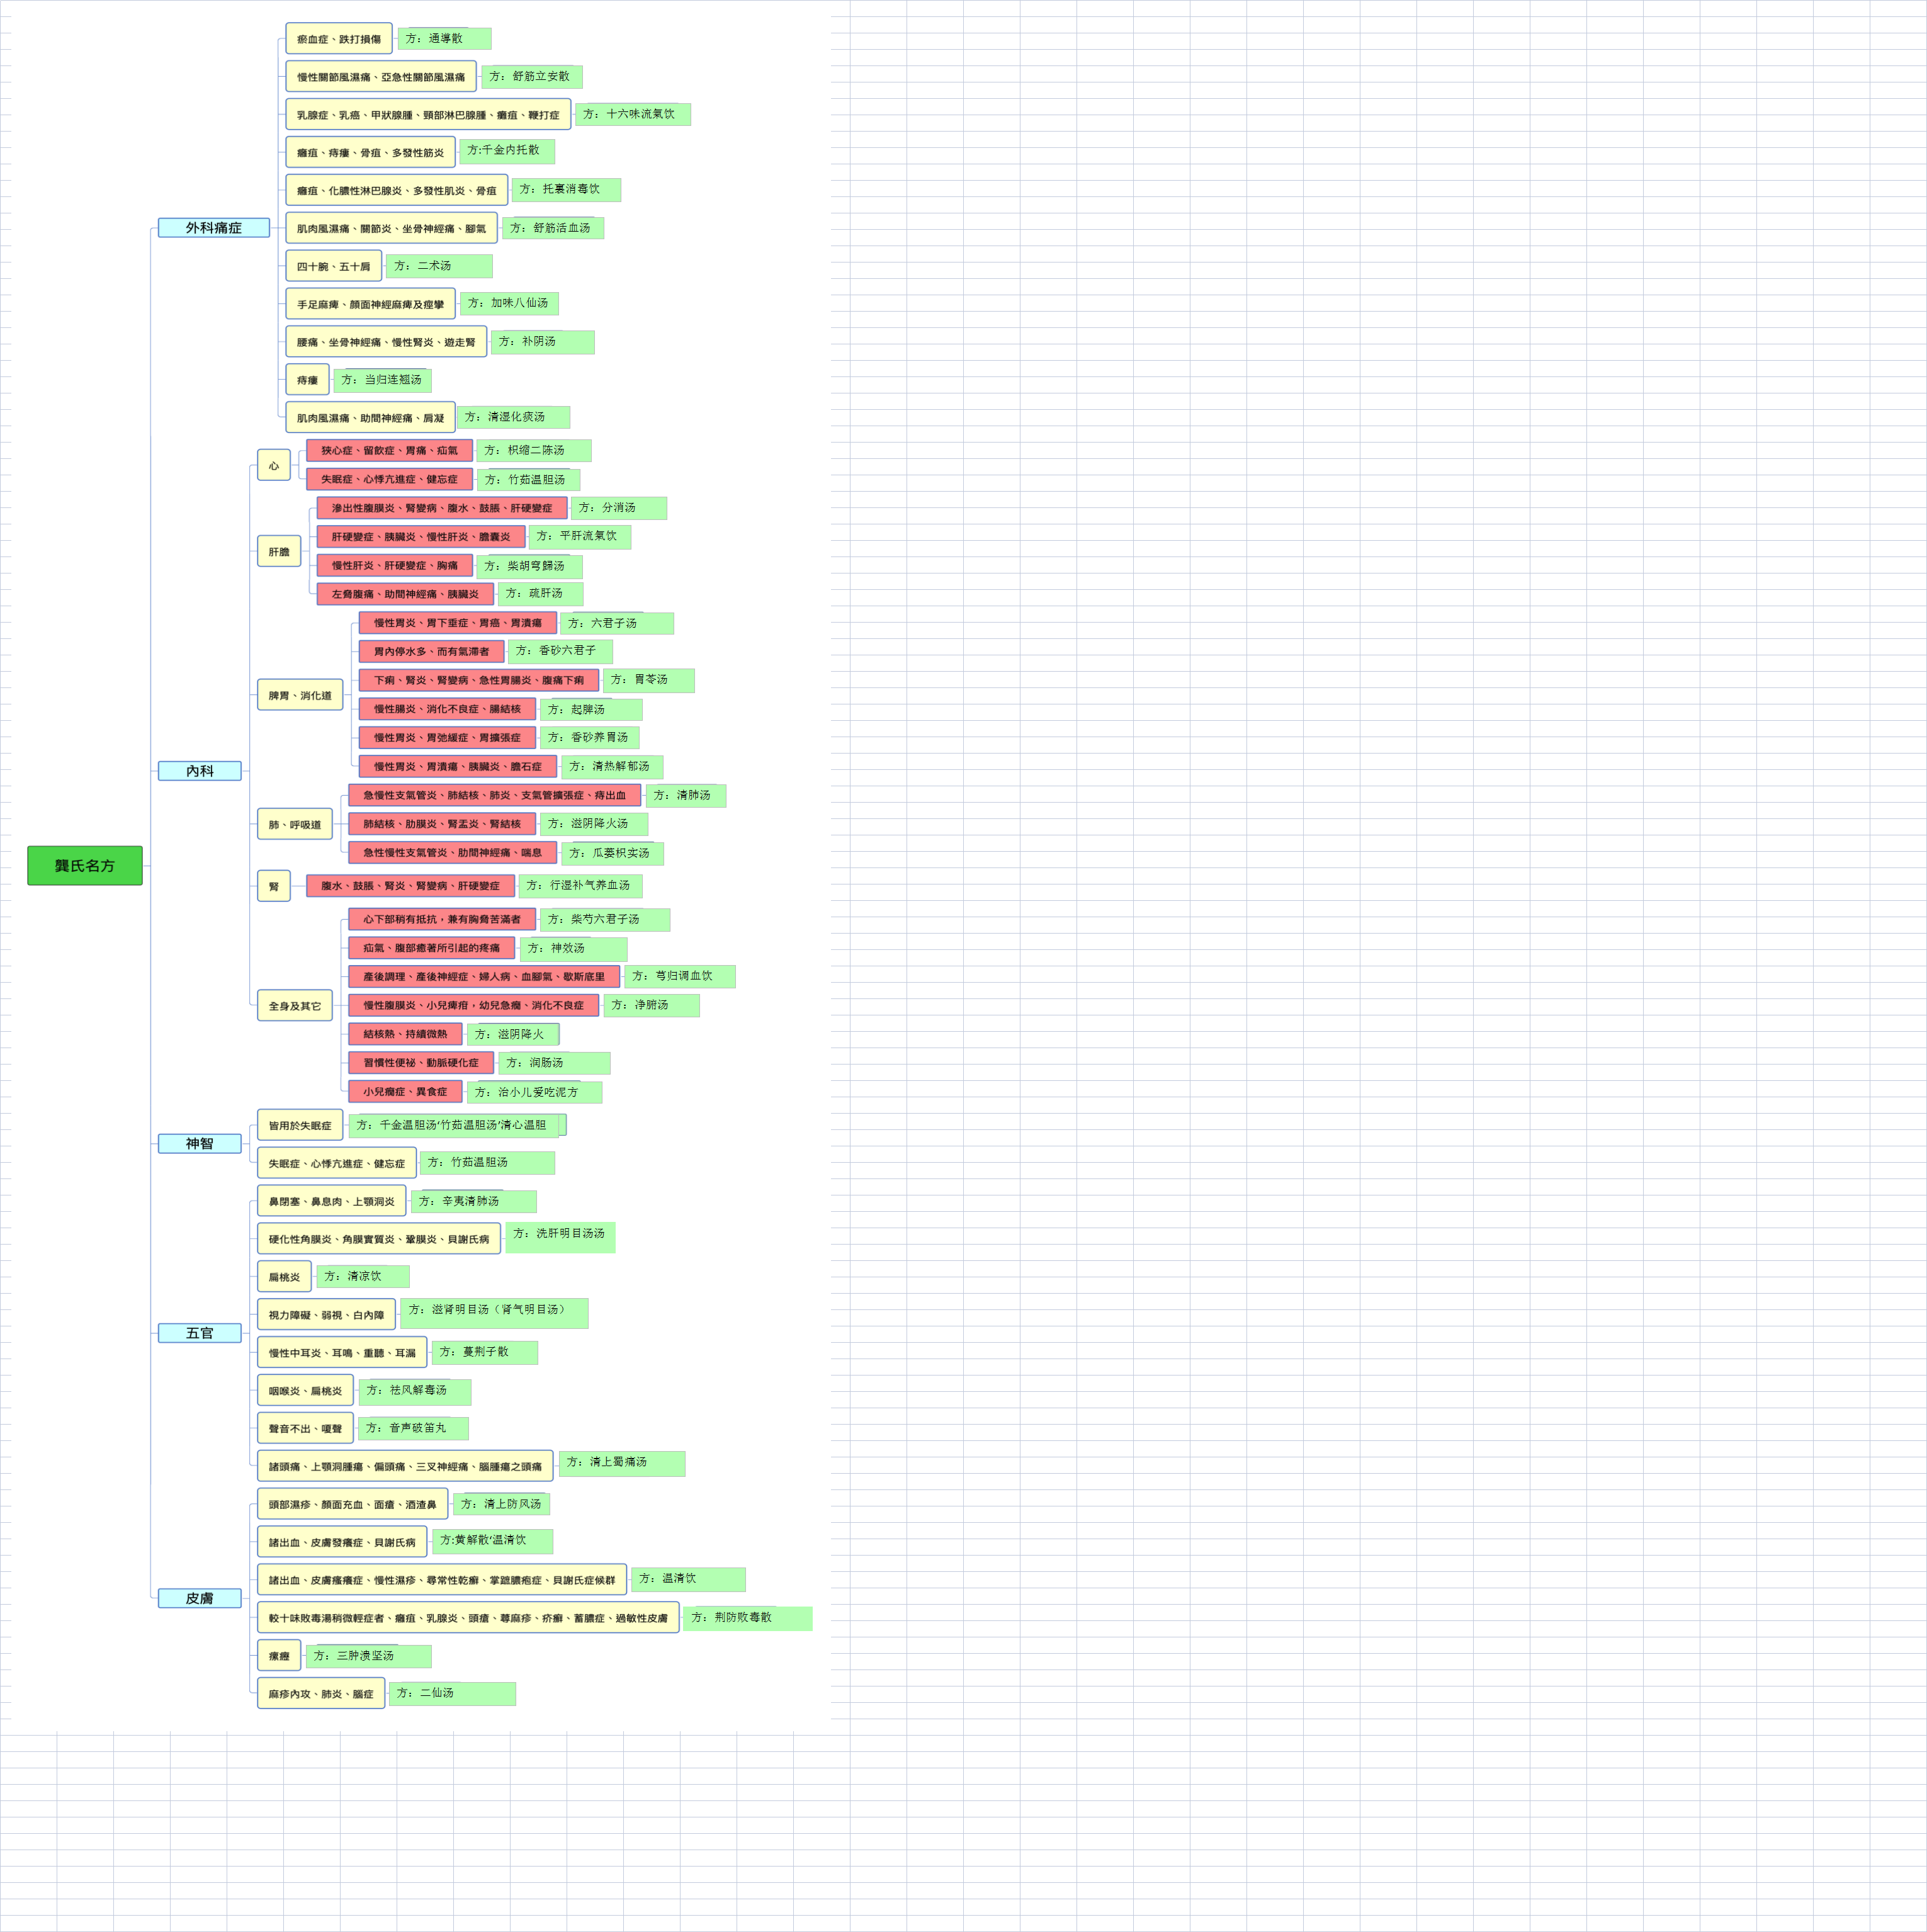Select the 結核熱、持續微熱 node

405,1034
